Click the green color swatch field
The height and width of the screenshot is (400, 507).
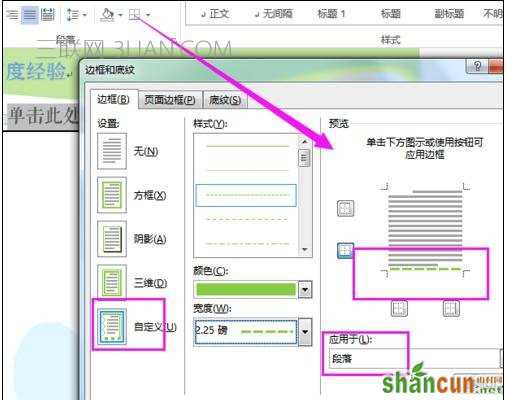246,289
